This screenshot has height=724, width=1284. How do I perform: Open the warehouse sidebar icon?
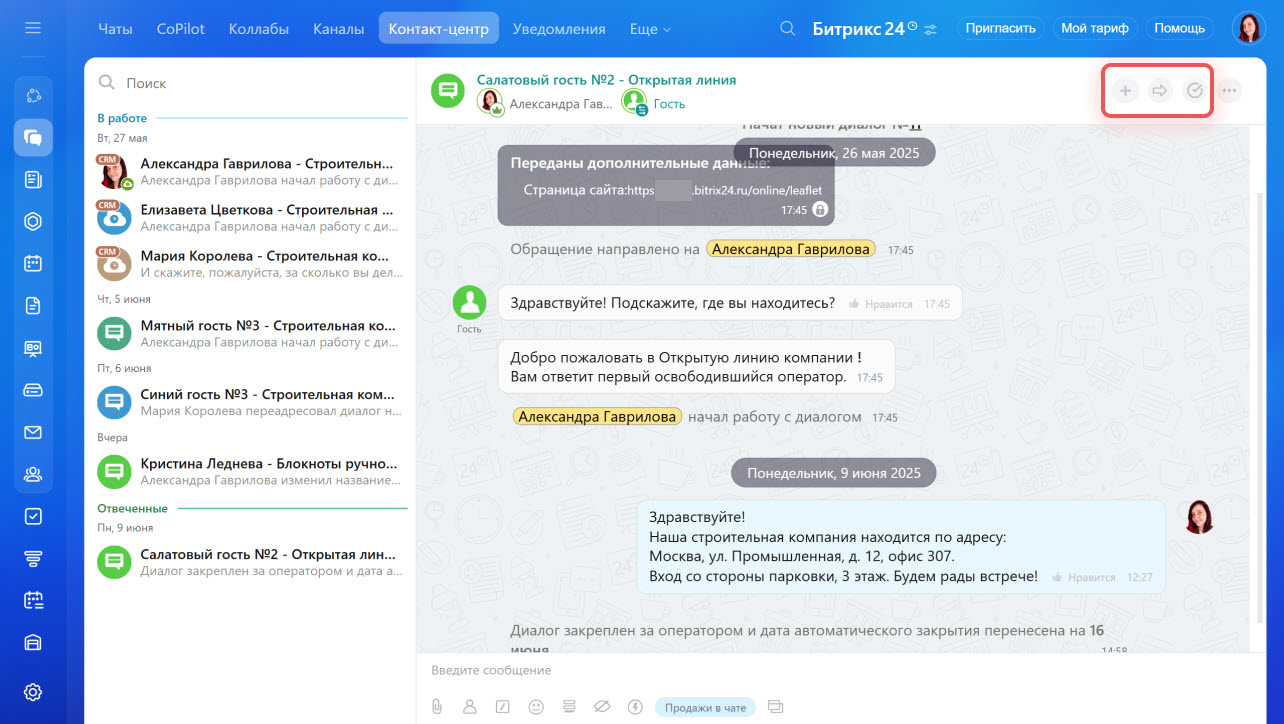(x=33, y=642)
